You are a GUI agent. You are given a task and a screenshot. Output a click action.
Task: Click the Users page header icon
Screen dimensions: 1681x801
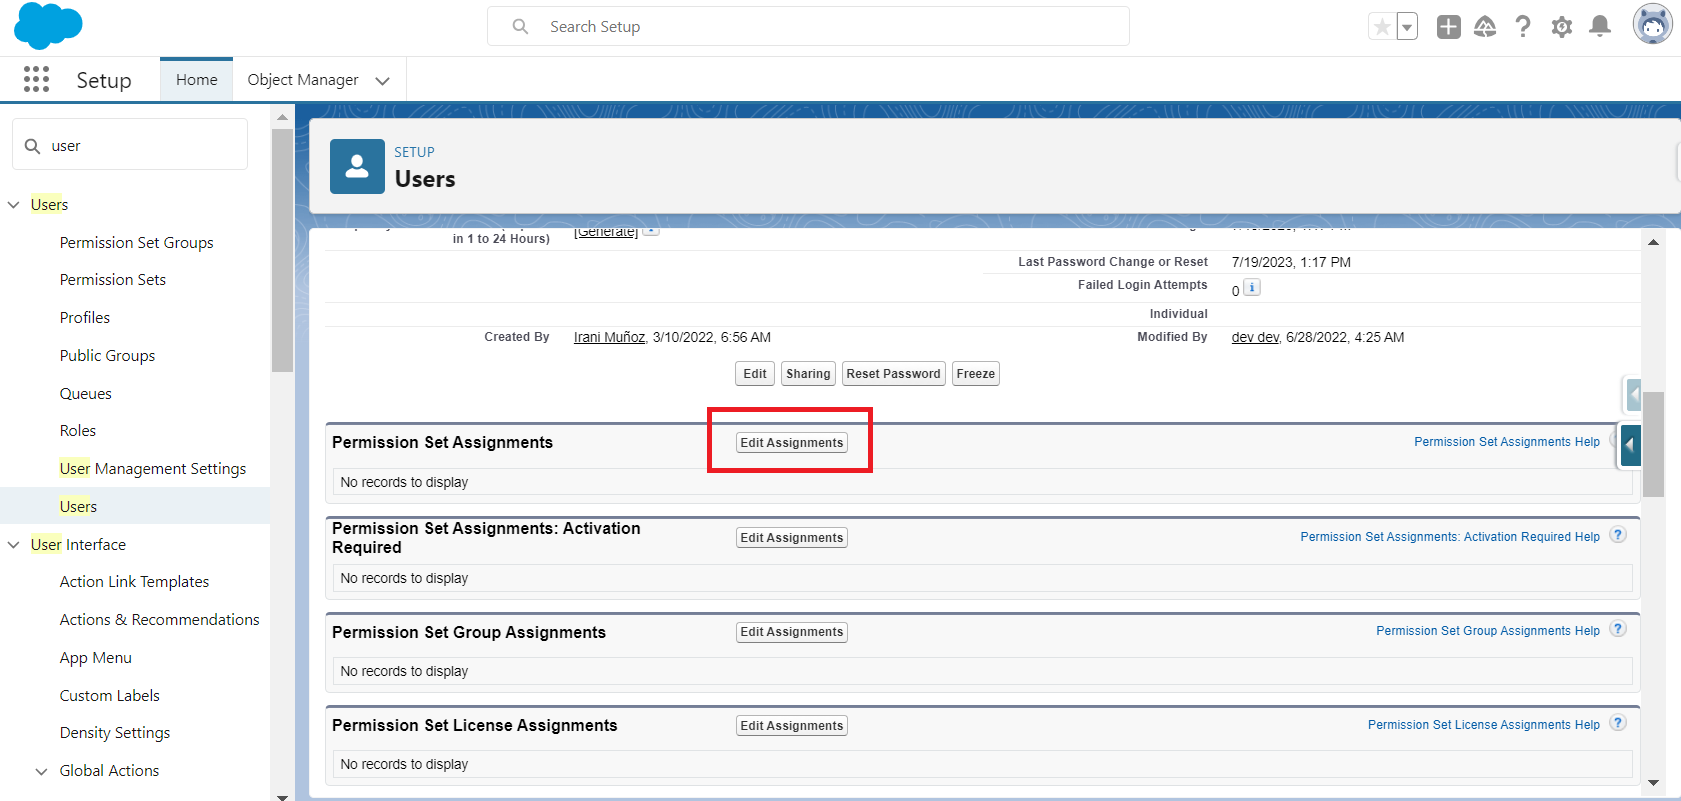[x=357, y=166]
